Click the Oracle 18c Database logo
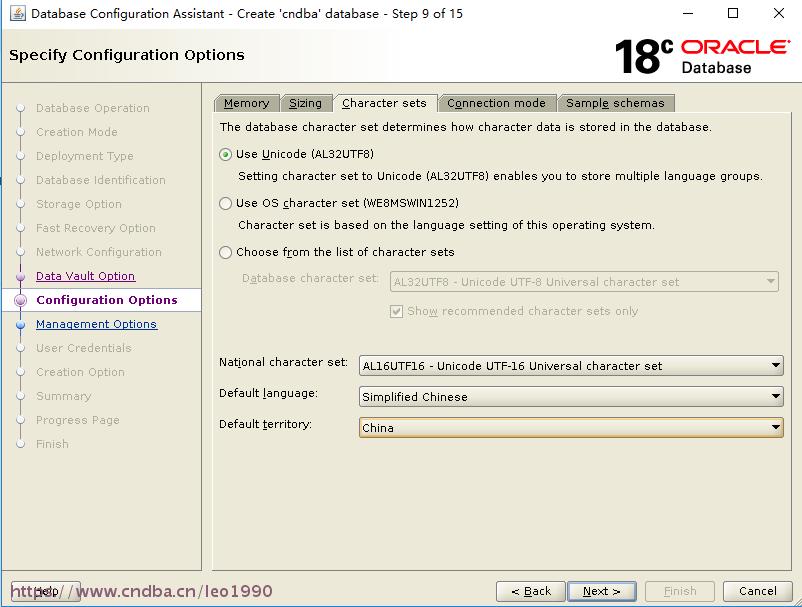The image size is (802, 607). (703, 56)
